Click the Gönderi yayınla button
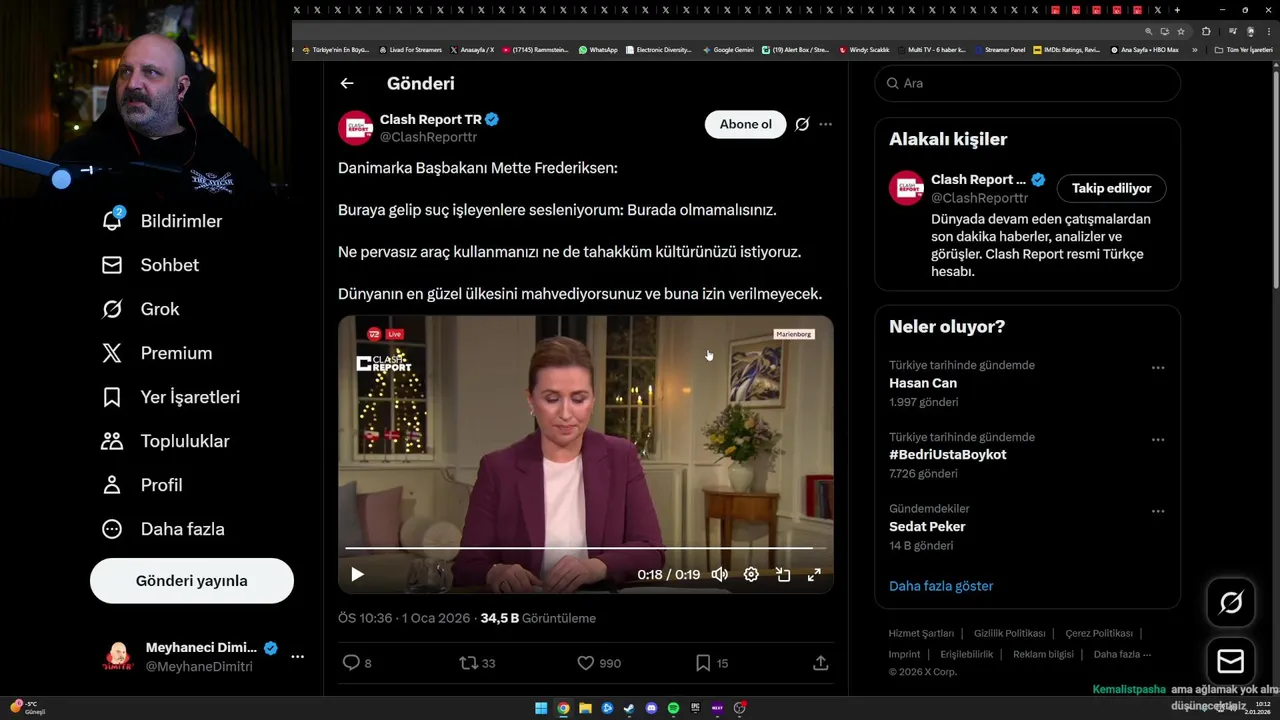The width and height of the screenshot is (1280, 720). (x=192, y=581)
